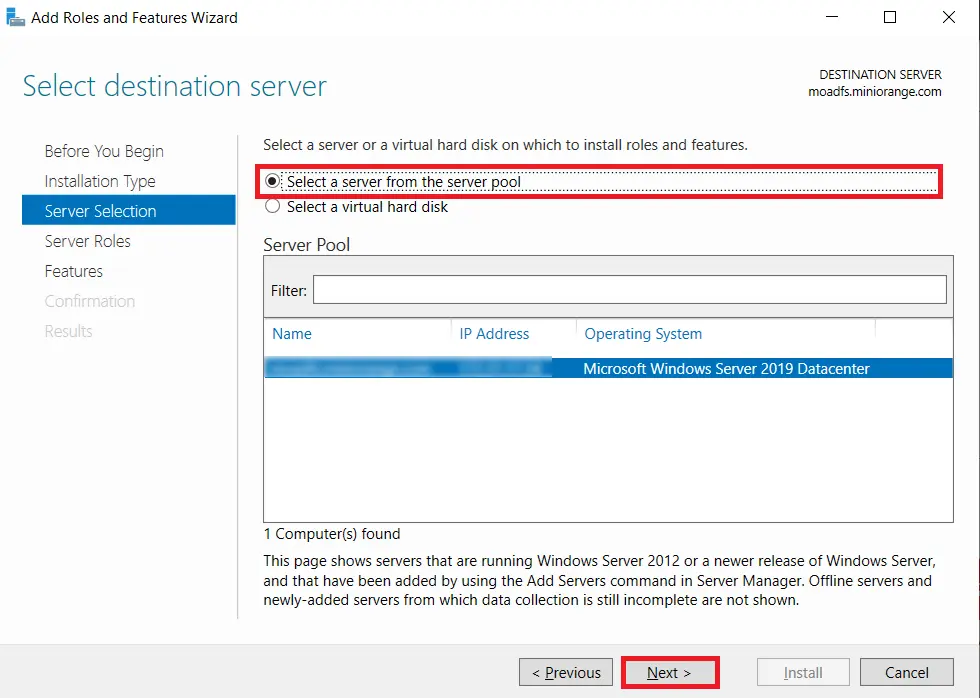The height and width of the screenshot is (698, 980).
Task: Select the Server Selection step
Action: point(101,211)
